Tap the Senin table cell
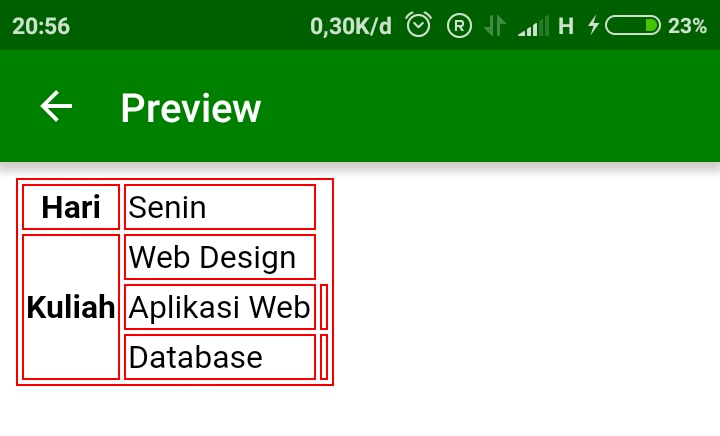Screen dimensions: 720x436 click(220, 207)
